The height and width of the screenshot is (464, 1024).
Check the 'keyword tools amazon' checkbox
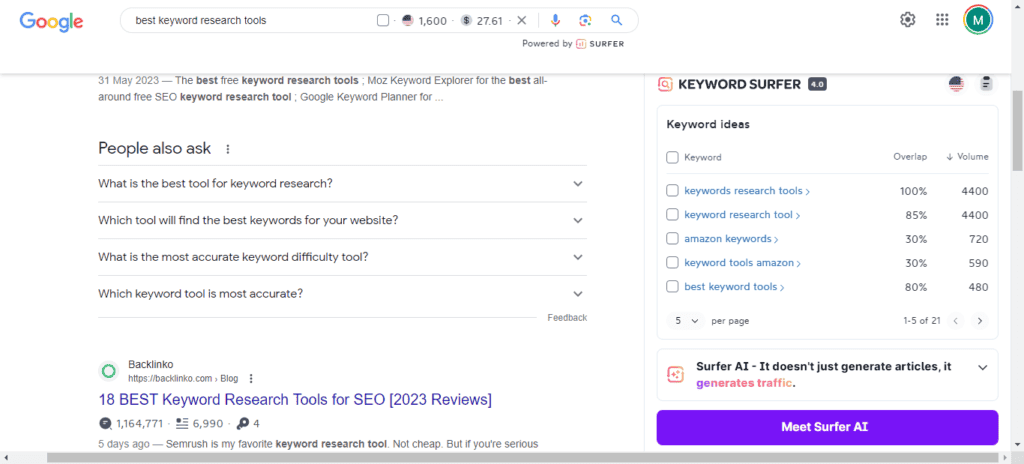click(x=672, y=263)
